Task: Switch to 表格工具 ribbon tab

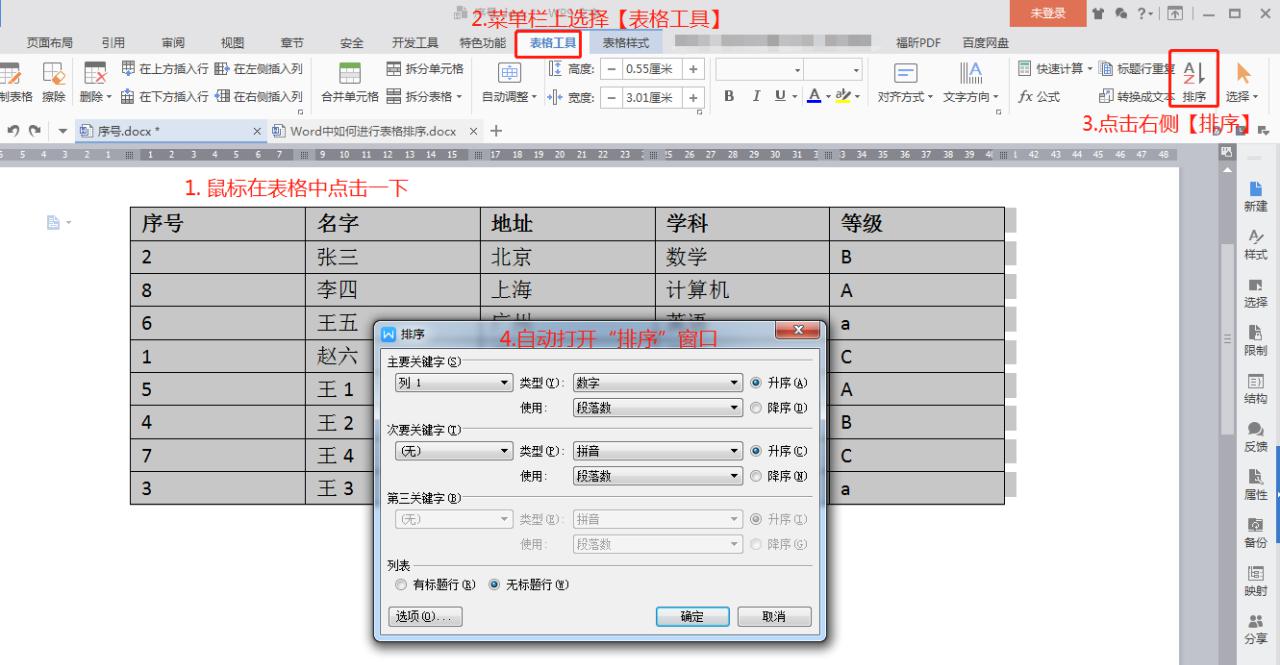Action: click(x=553, y=43)
